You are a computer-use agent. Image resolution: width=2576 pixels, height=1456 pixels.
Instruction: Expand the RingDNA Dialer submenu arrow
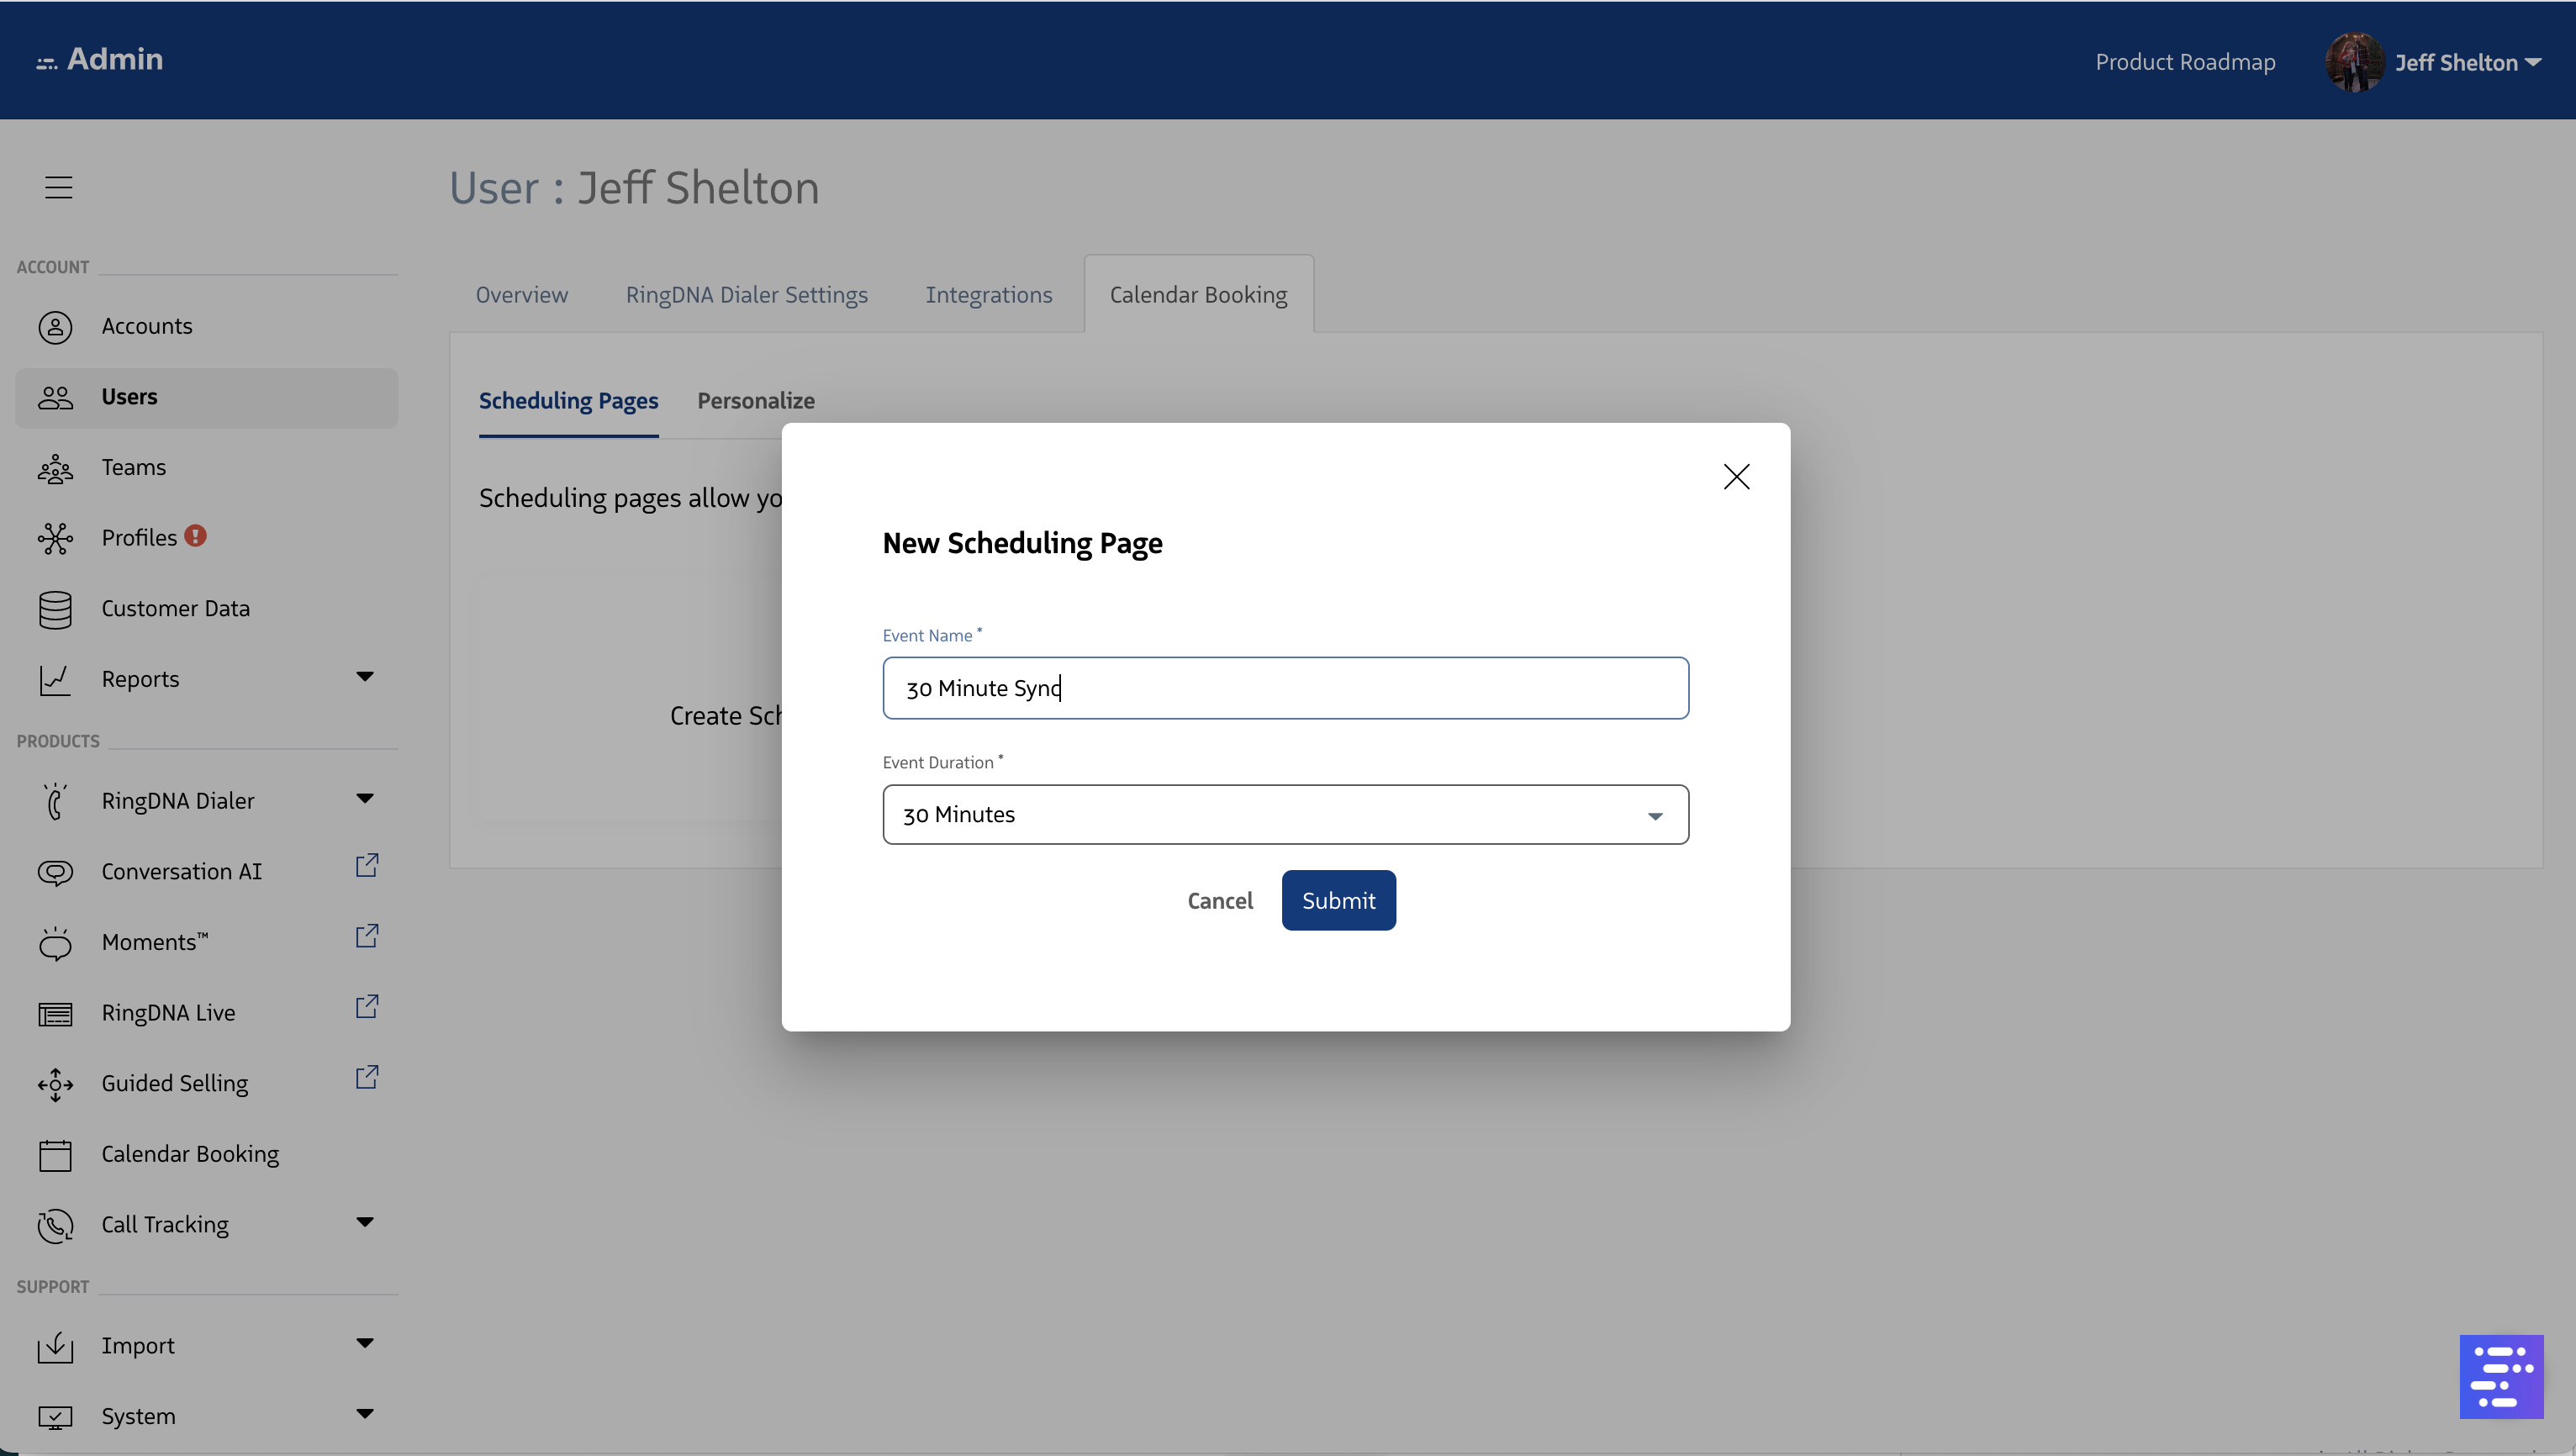[365, 799]
